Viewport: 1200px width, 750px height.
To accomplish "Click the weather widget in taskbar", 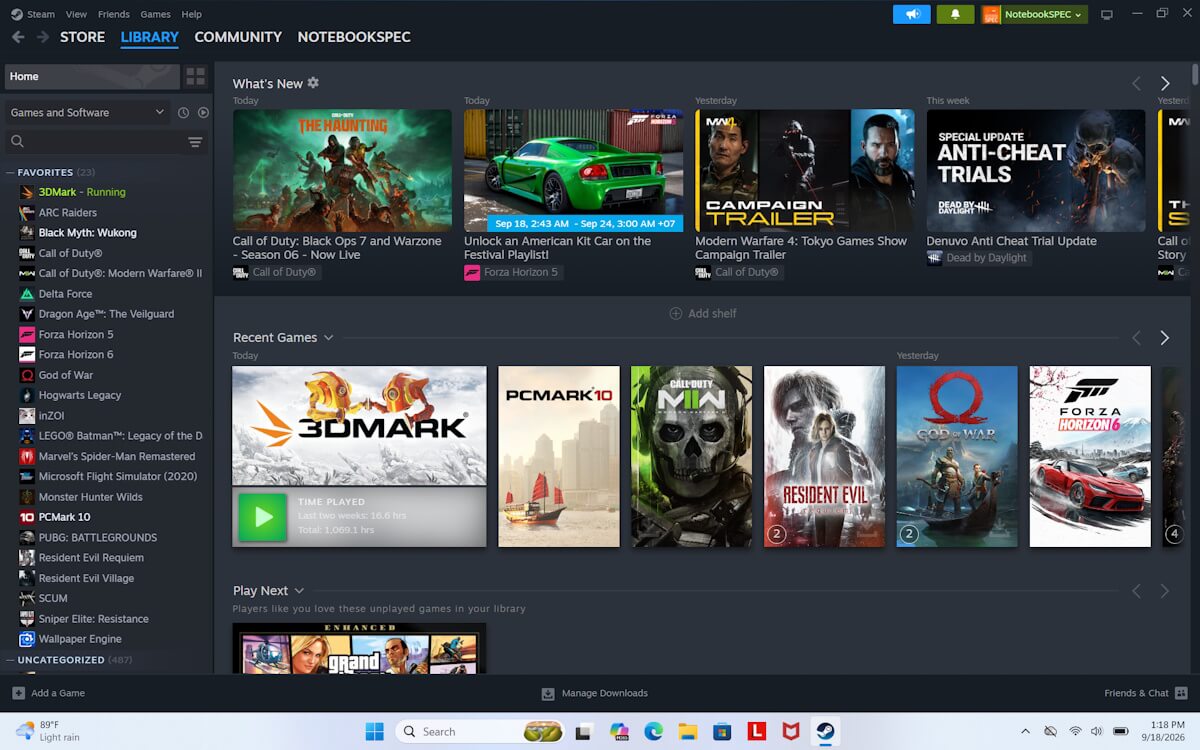I will coord(49,731).
